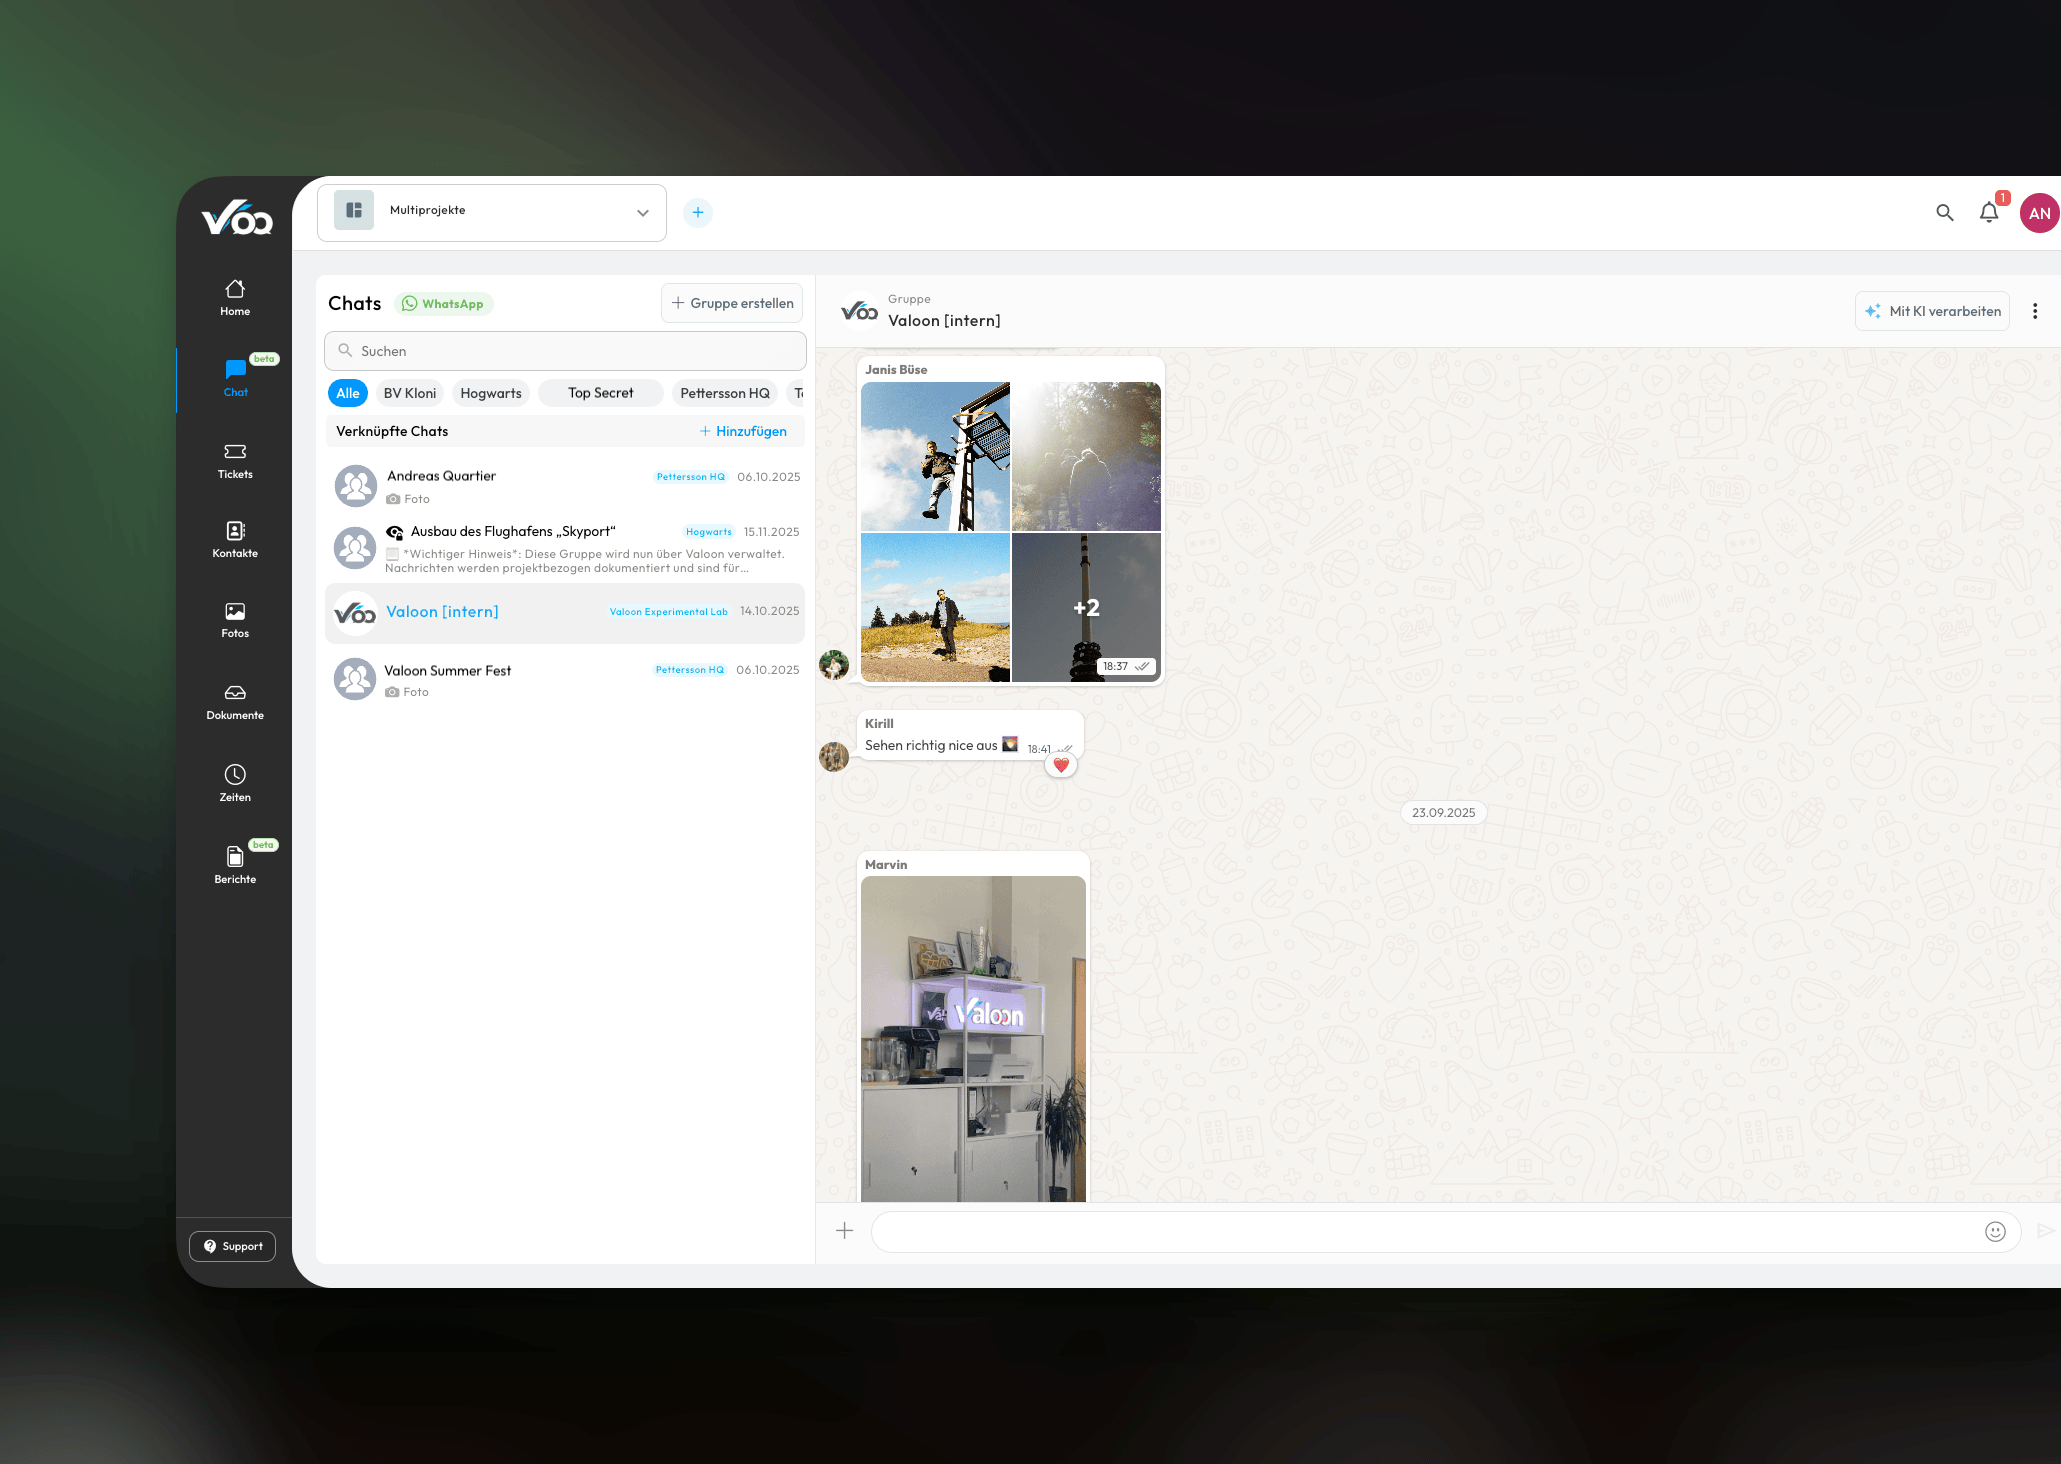Enable the Alle chat filter
Image resolution: width=2061 pixels, height=1464 pixels.
point(347,392)
